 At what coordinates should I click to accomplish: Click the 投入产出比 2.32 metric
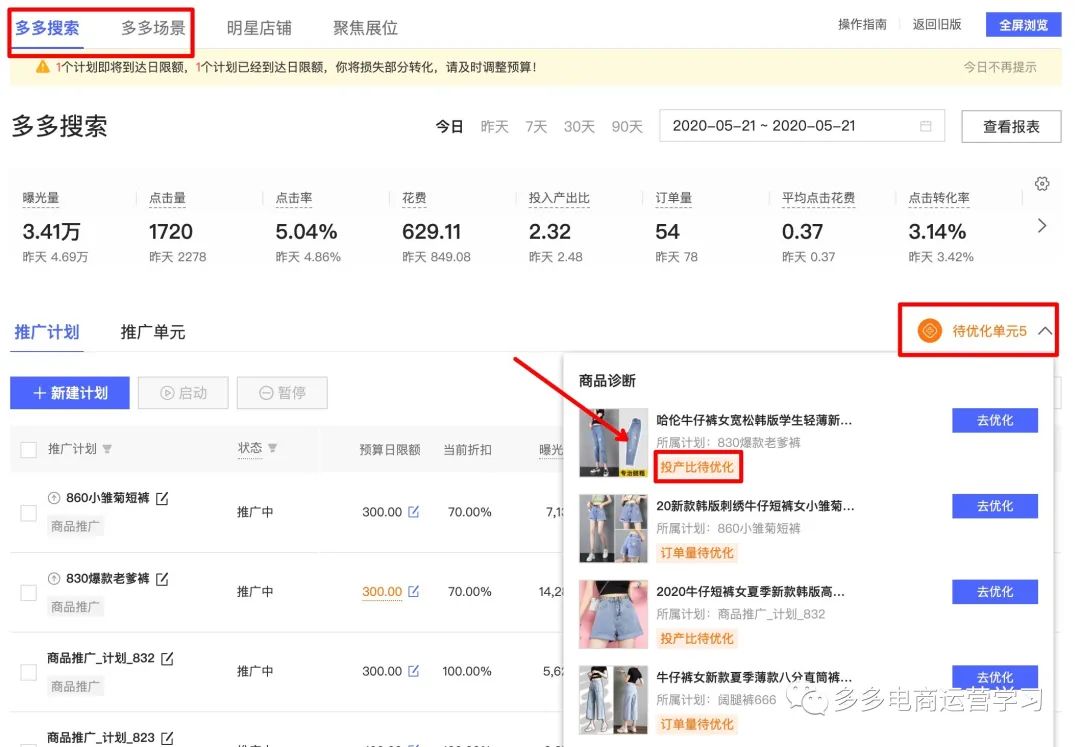click(x=559, y=228)
